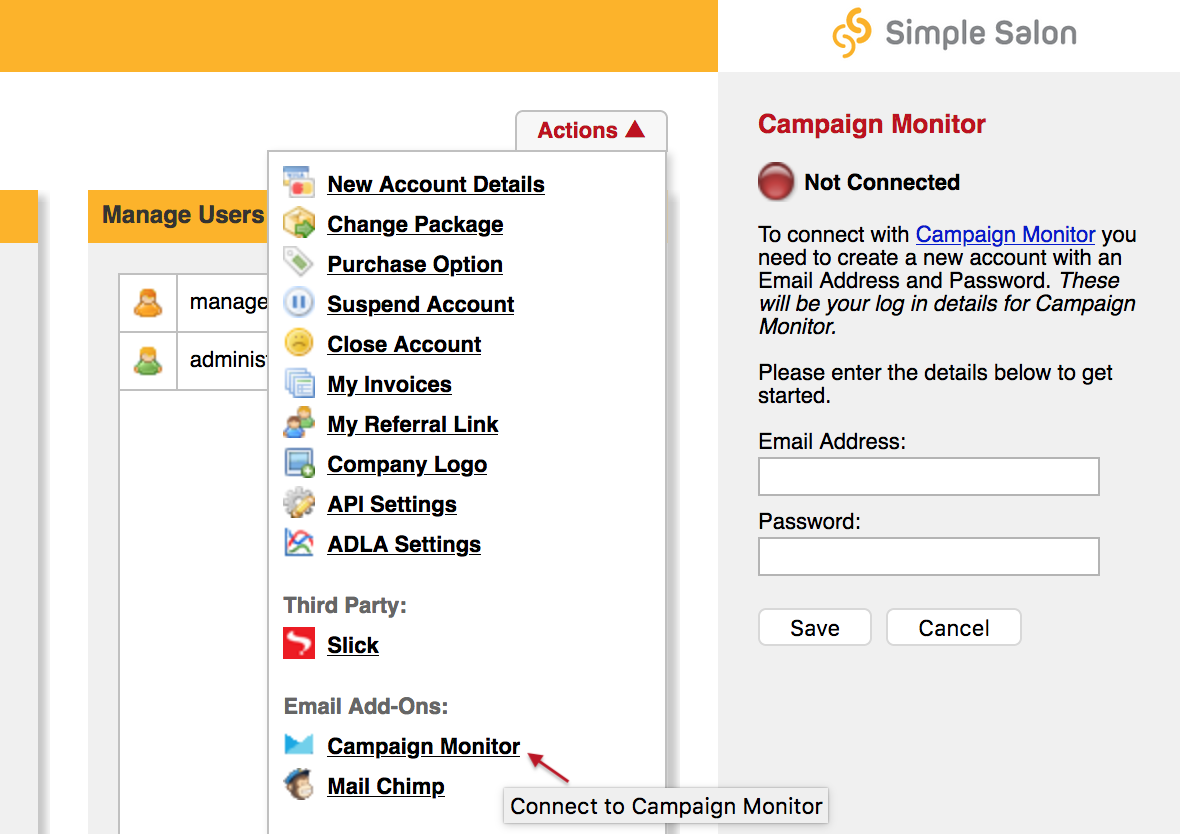This screenshot has height=834, width=1180.
Task: Select Purchase Option from the Actions menu
Action: coord(415,263)
